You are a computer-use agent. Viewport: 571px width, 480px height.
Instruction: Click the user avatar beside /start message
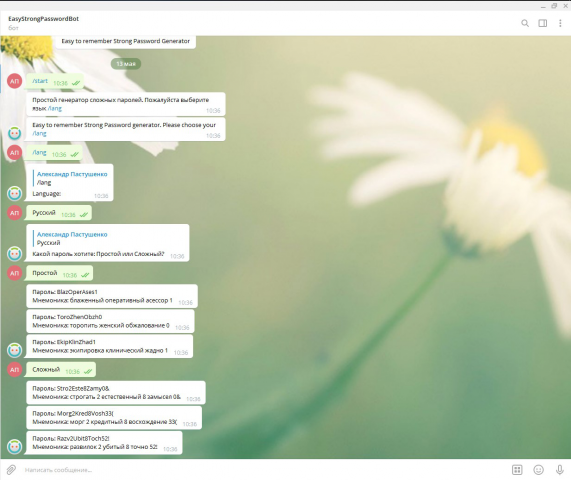point(15,81)
